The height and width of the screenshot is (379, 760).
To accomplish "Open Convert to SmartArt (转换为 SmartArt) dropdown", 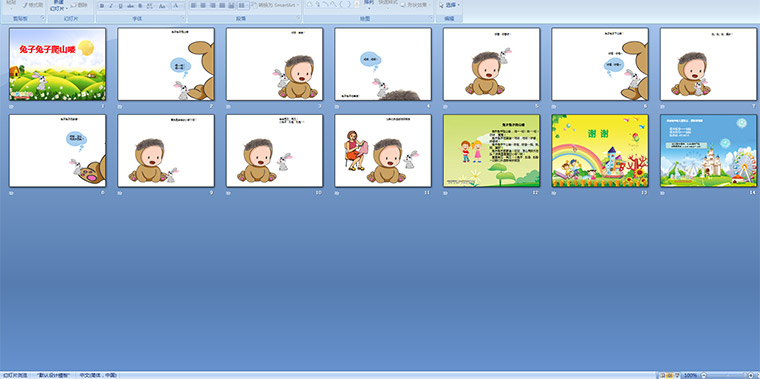I will pyautogui.click(x=275, y=5).
